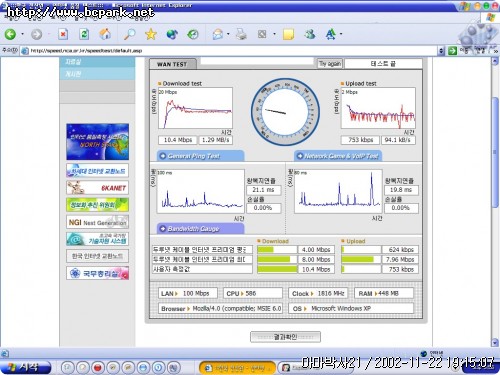Print the page with printer icon

pyautogui.click(x=241, y=34)
